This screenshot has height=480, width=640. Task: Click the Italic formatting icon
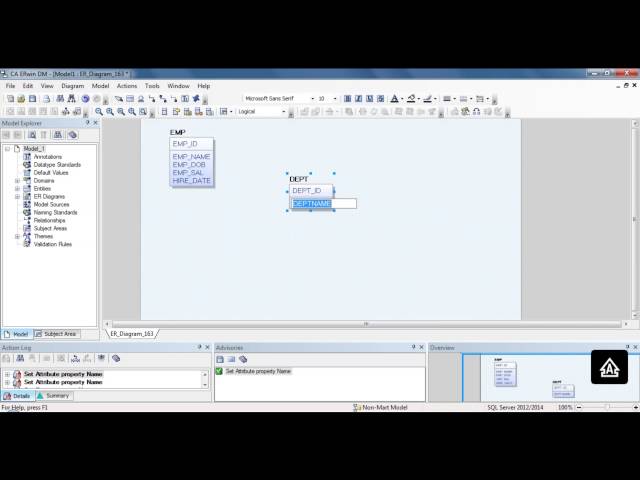point(358,99)
